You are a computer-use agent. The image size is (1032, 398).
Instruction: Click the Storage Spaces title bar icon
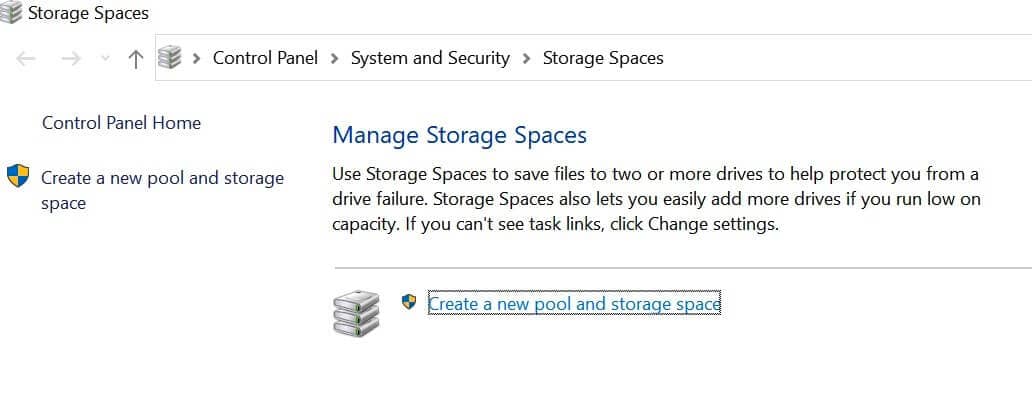click(x=10, y=12)
